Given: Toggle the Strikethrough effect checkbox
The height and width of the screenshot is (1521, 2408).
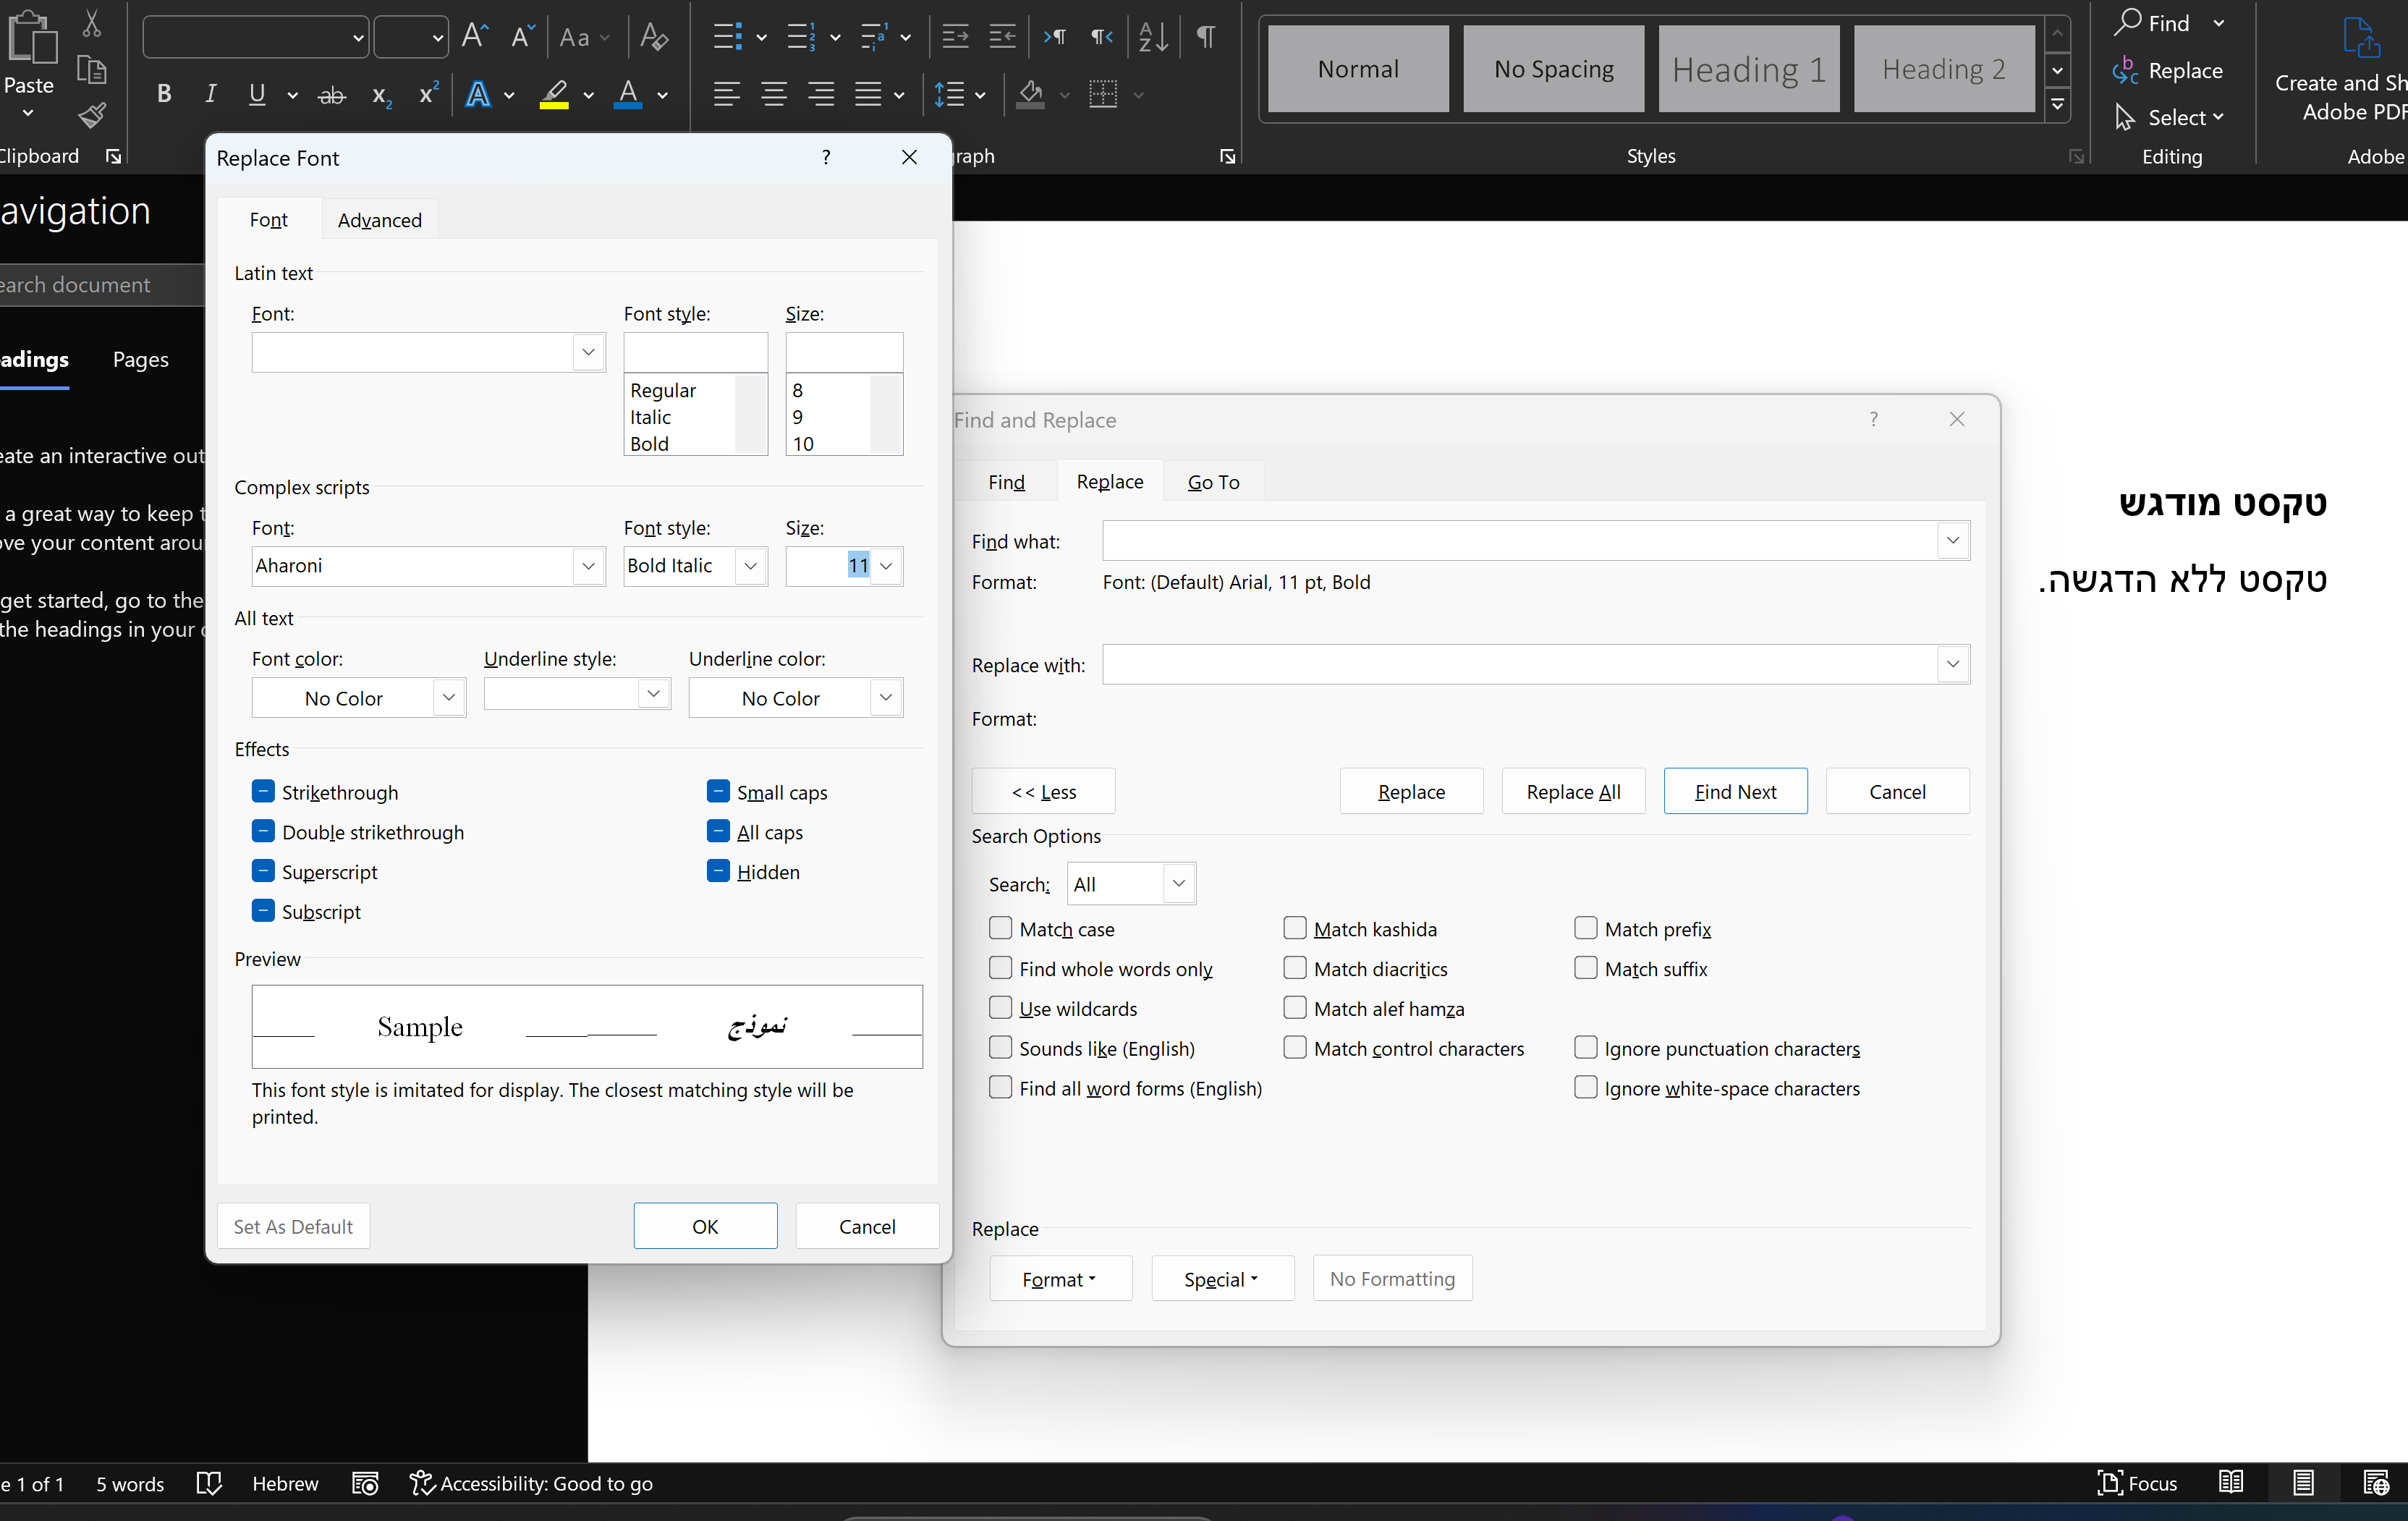Looking at the screenshot, I should (263, 791).
